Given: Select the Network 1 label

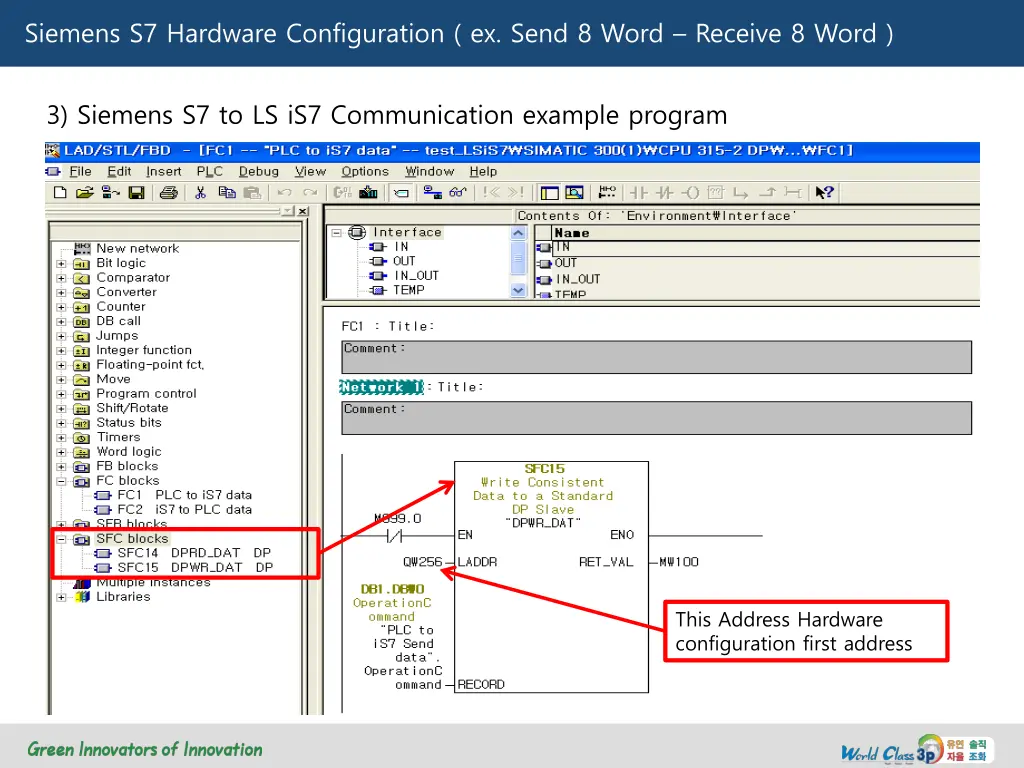Looking at the screenshot, I should [x=381, y=387].
